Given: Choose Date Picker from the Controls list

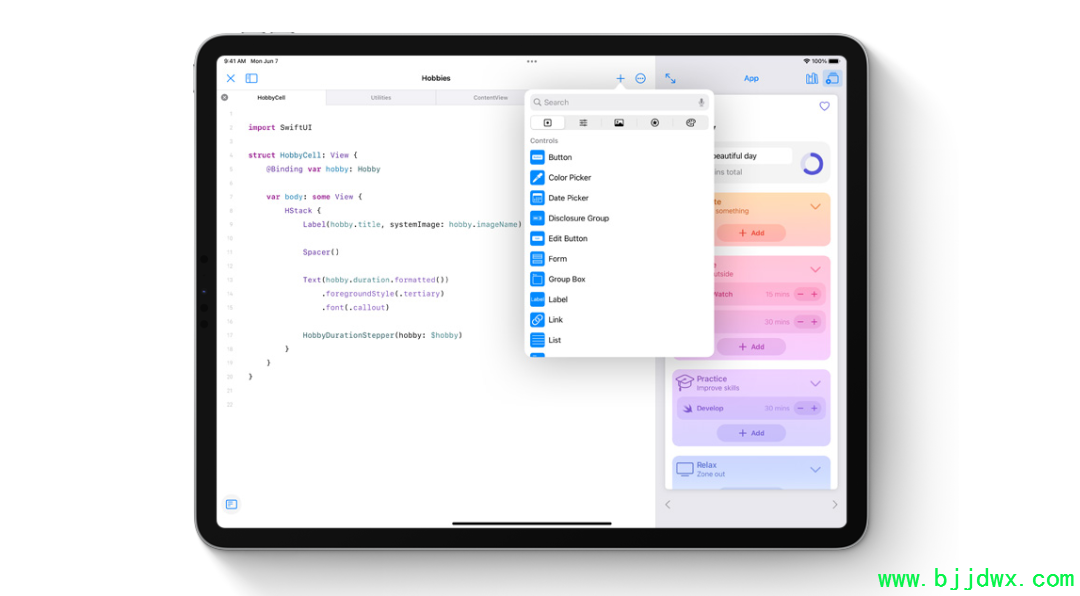Looking at the screenshot, I should click(619, 198).
